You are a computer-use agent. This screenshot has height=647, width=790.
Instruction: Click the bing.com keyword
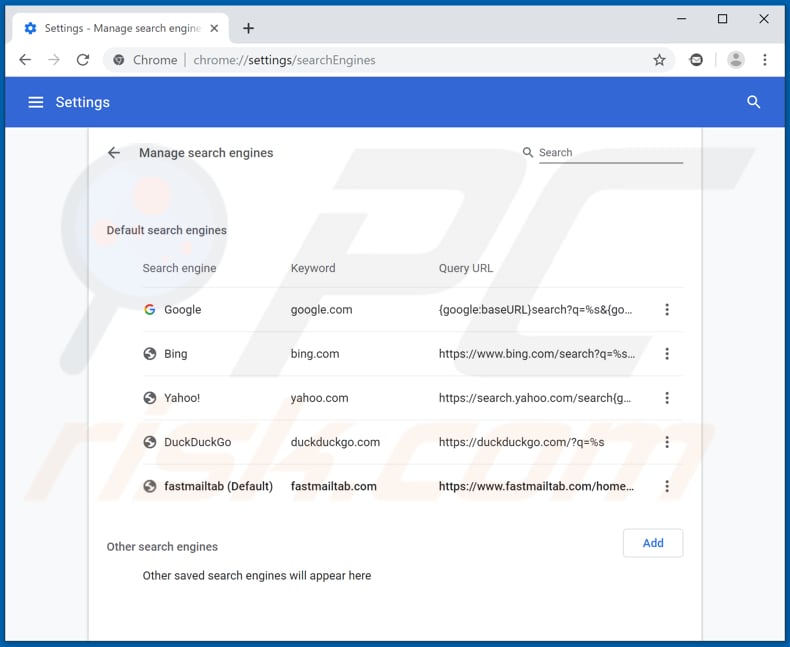315,354
